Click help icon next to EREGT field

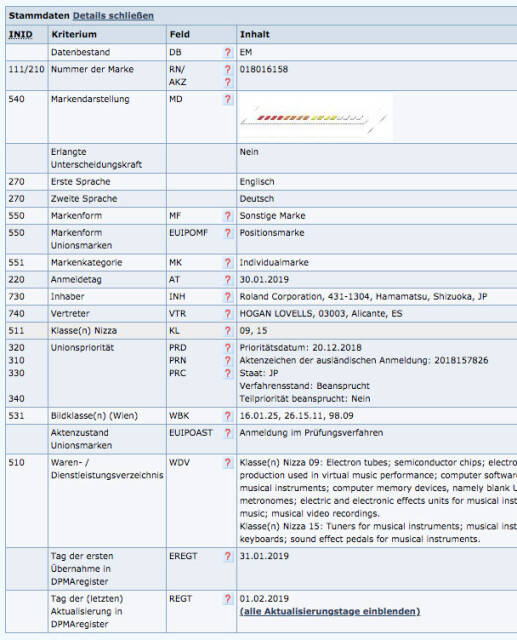point(228,556)
